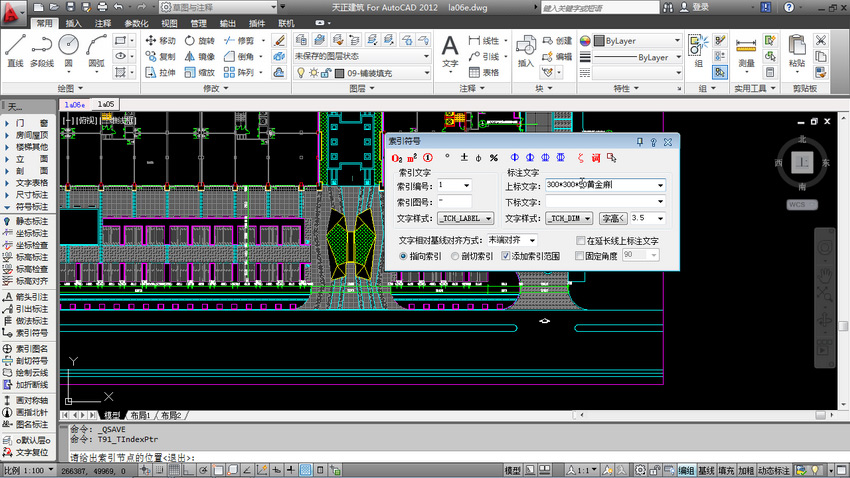Toggle 动态标注 in the status bar
The width and height of the screenshot is (850, 478).
click(x=774, y=470)
